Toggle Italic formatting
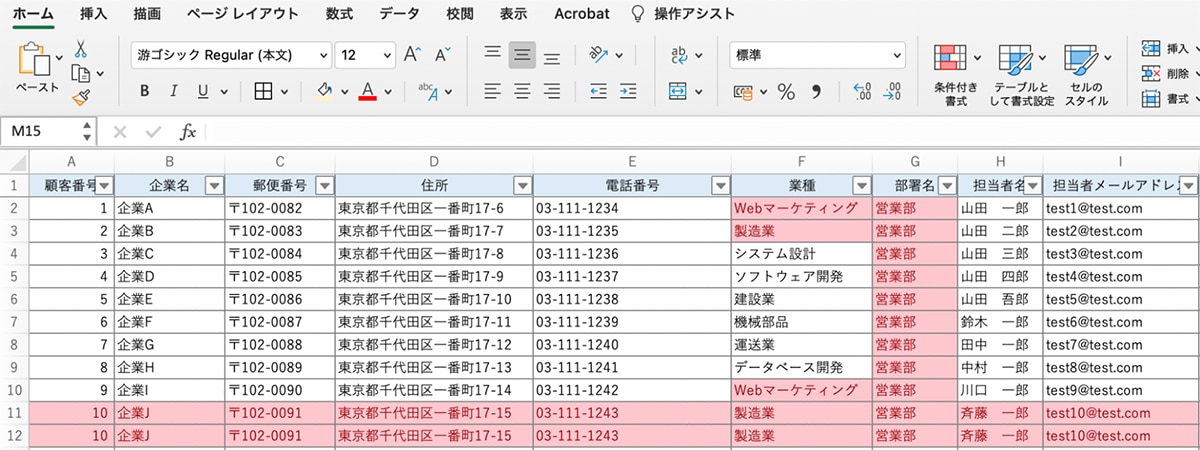Viewport: 1200px width, 450px height. tap(174, 91)
